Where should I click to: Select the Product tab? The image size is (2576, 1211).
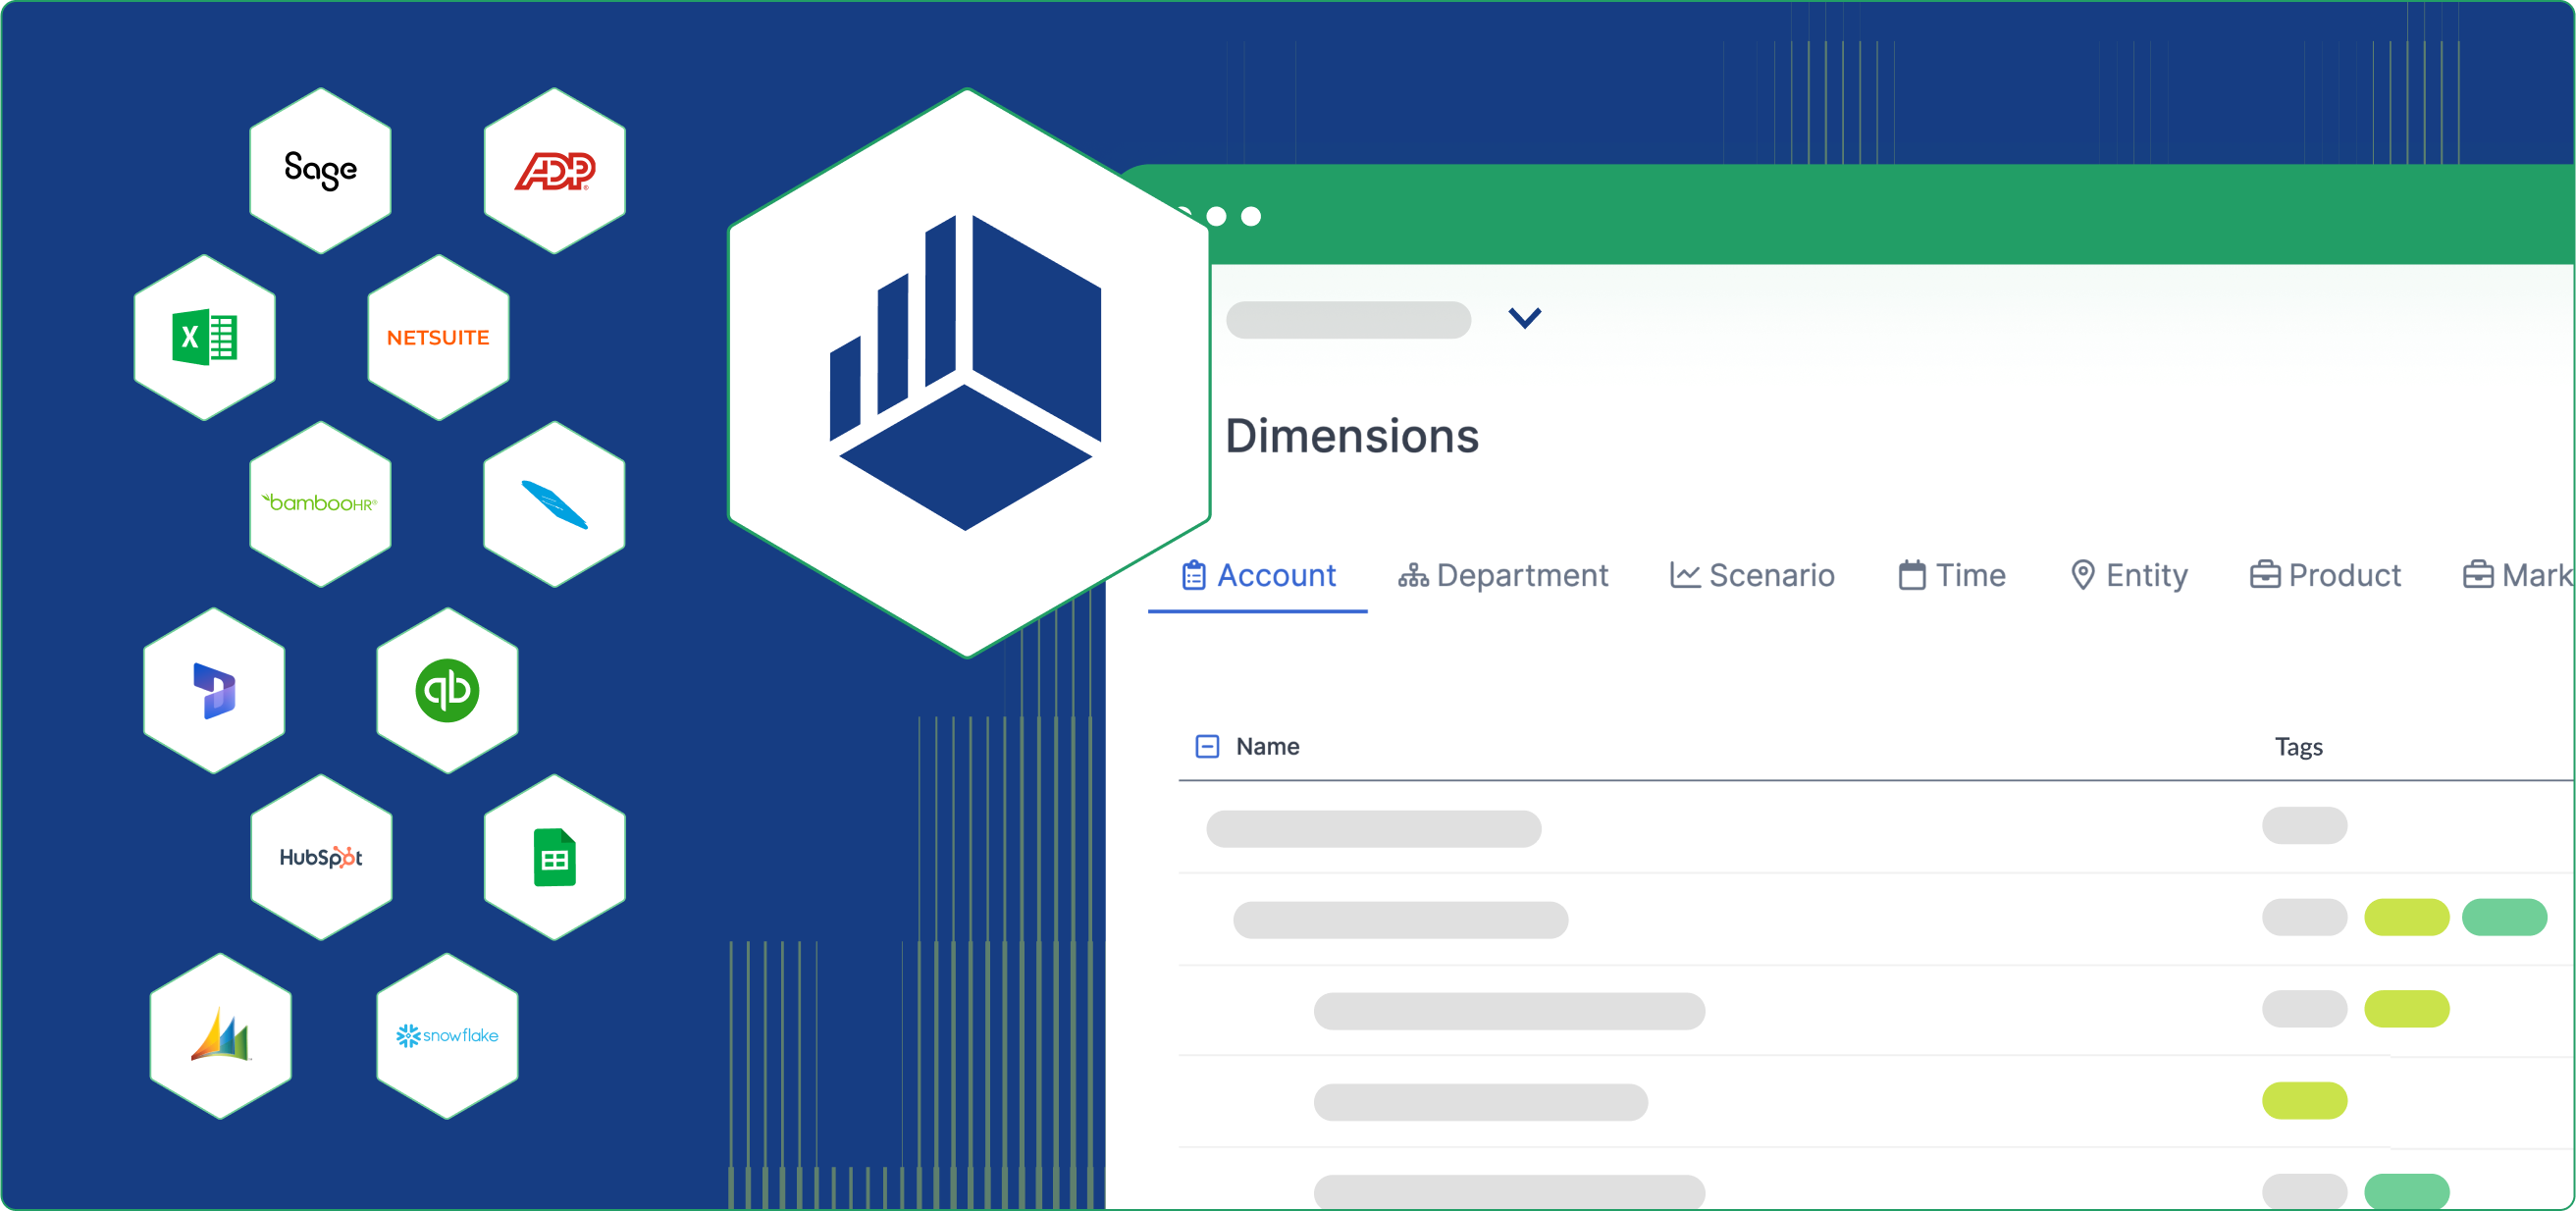pos(2326,575)
